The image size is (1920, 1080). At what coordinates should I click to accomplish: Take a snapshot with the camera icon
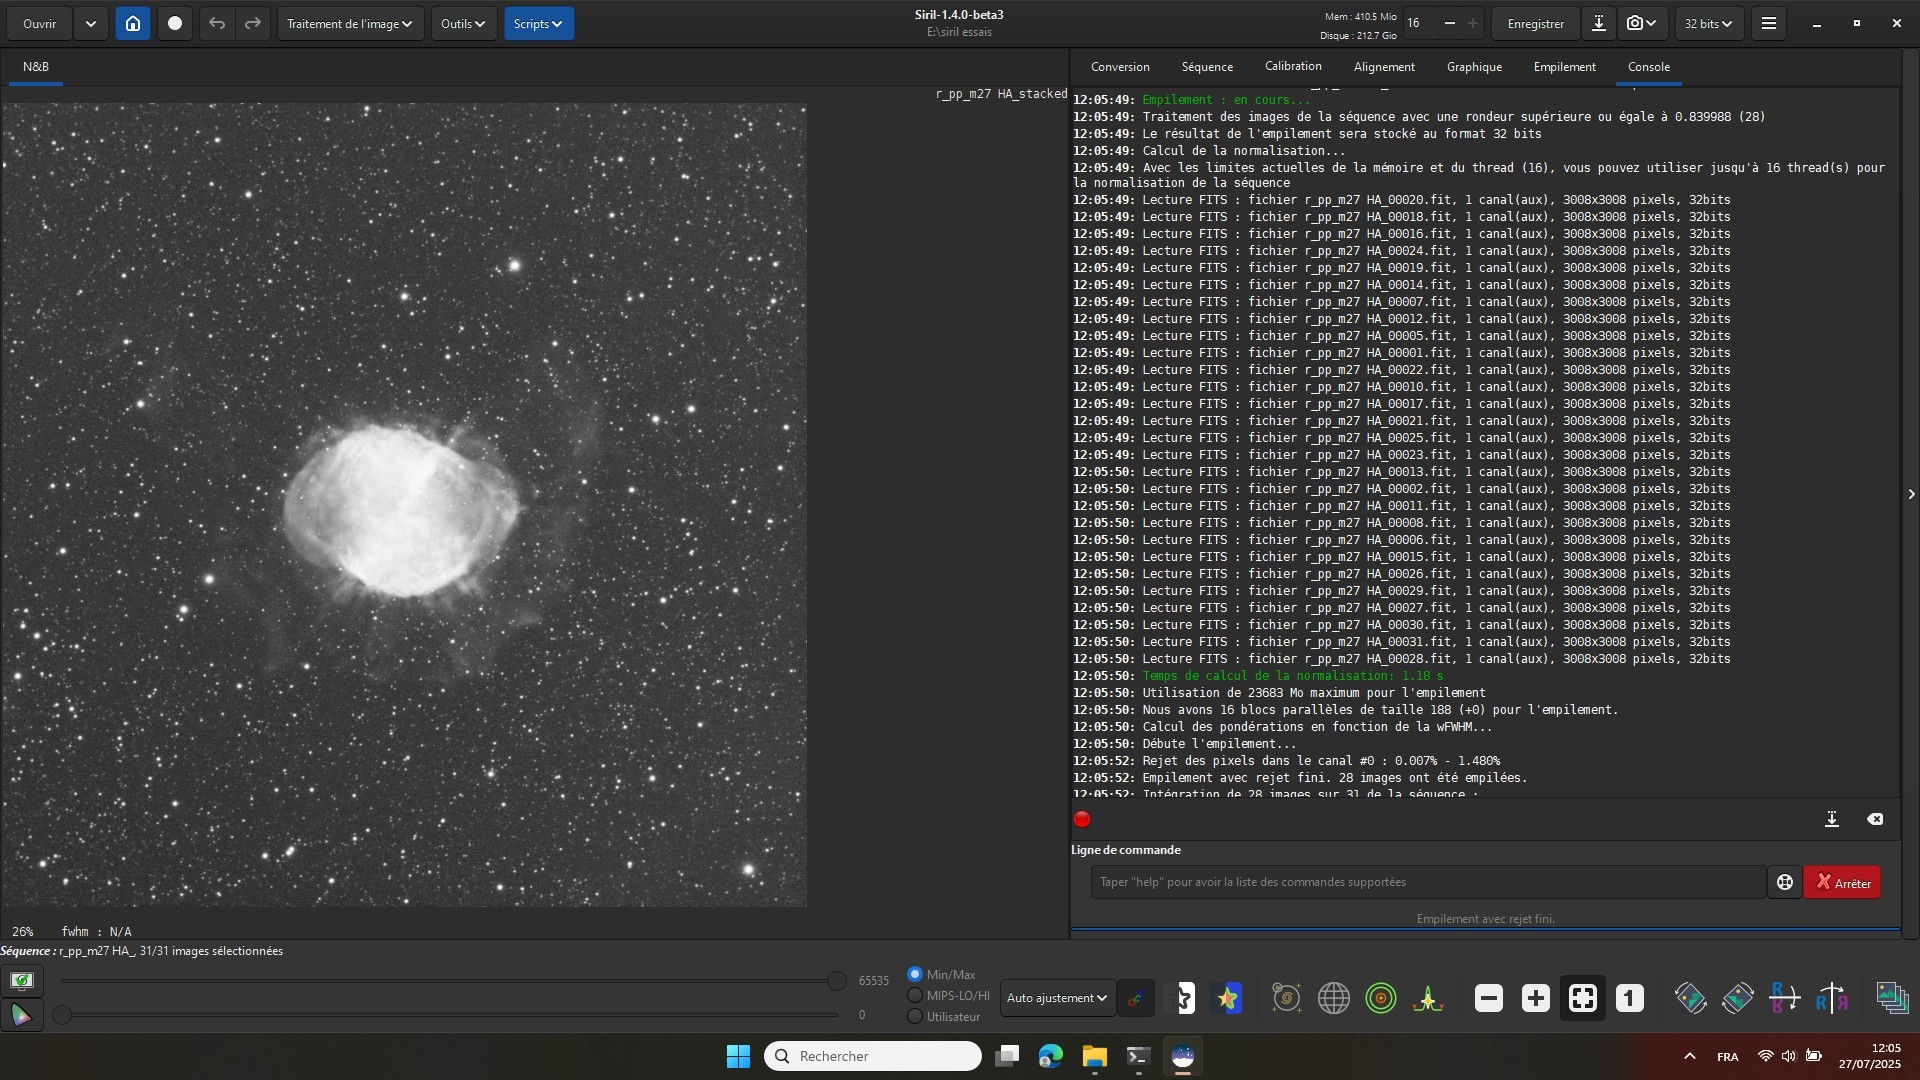point(1641,23)
